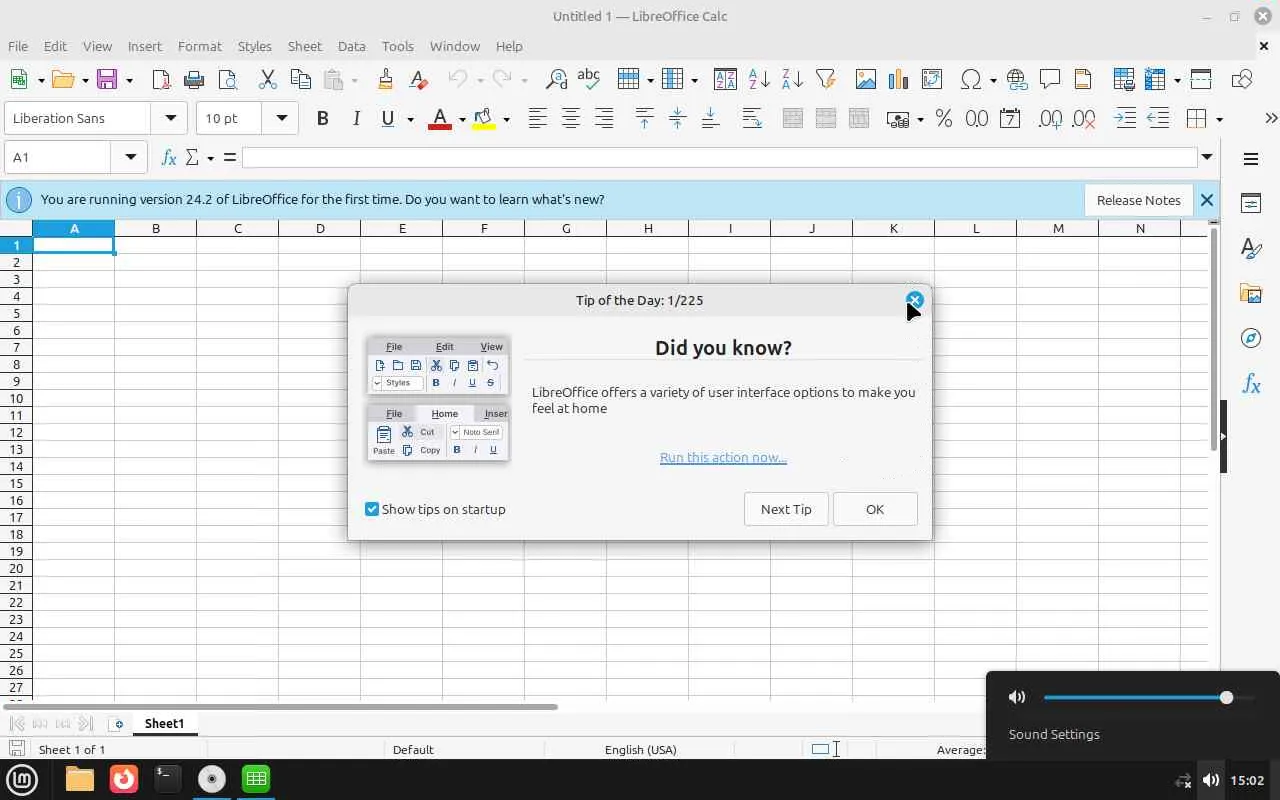Toggle underline formatting

(x=388, y=119)
